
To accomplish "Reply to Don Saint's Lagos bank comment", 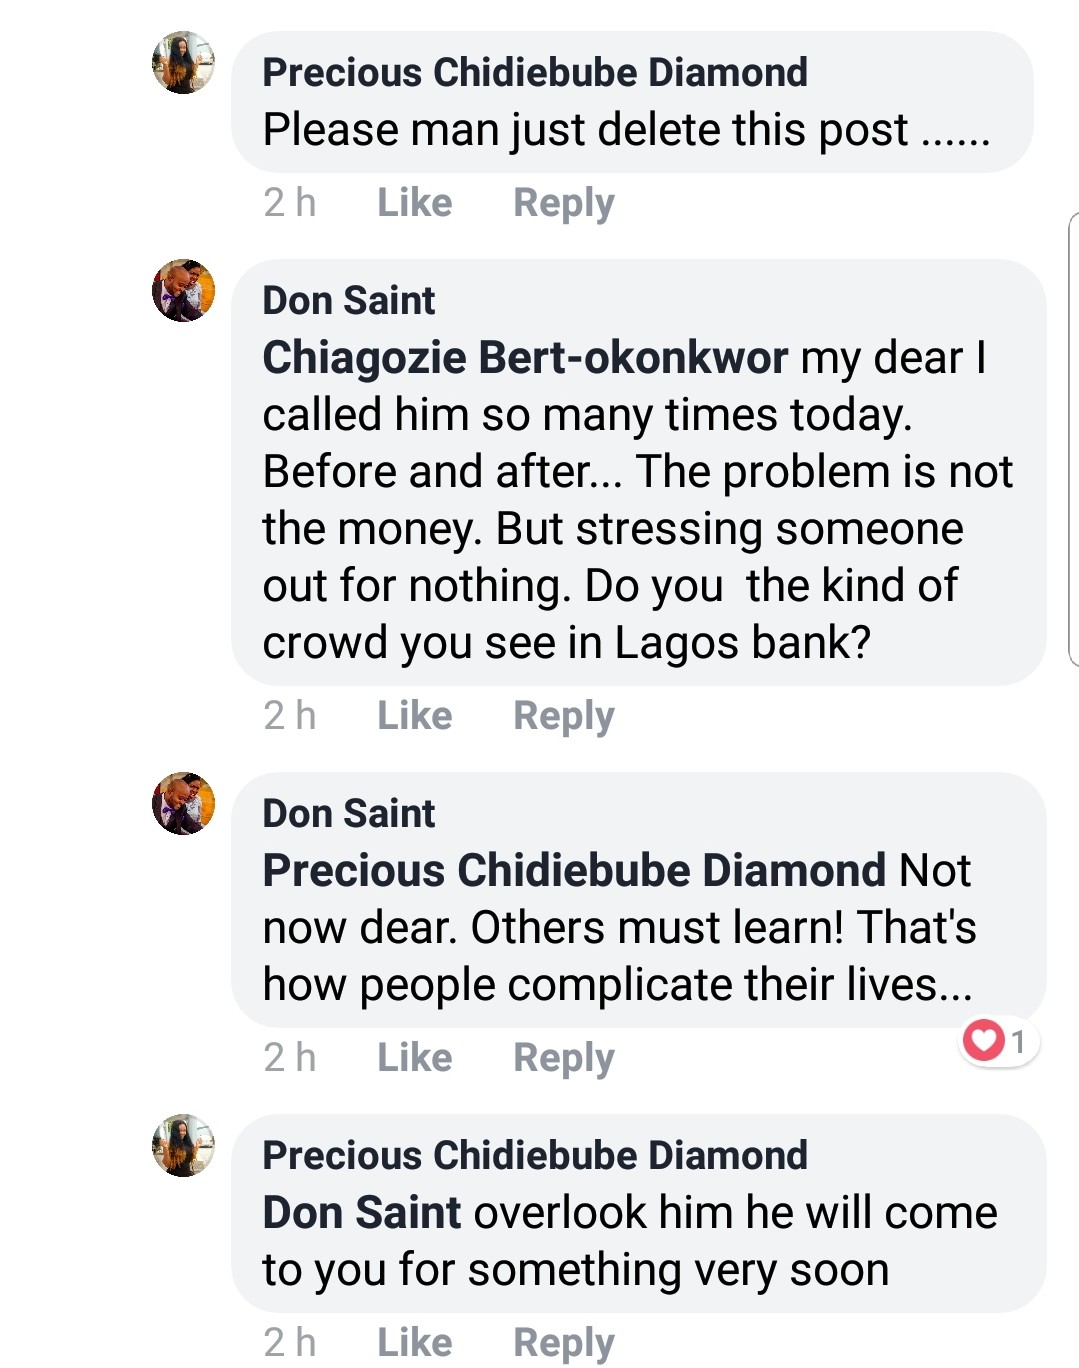I will pyautogui.click(x=563, y=716).
